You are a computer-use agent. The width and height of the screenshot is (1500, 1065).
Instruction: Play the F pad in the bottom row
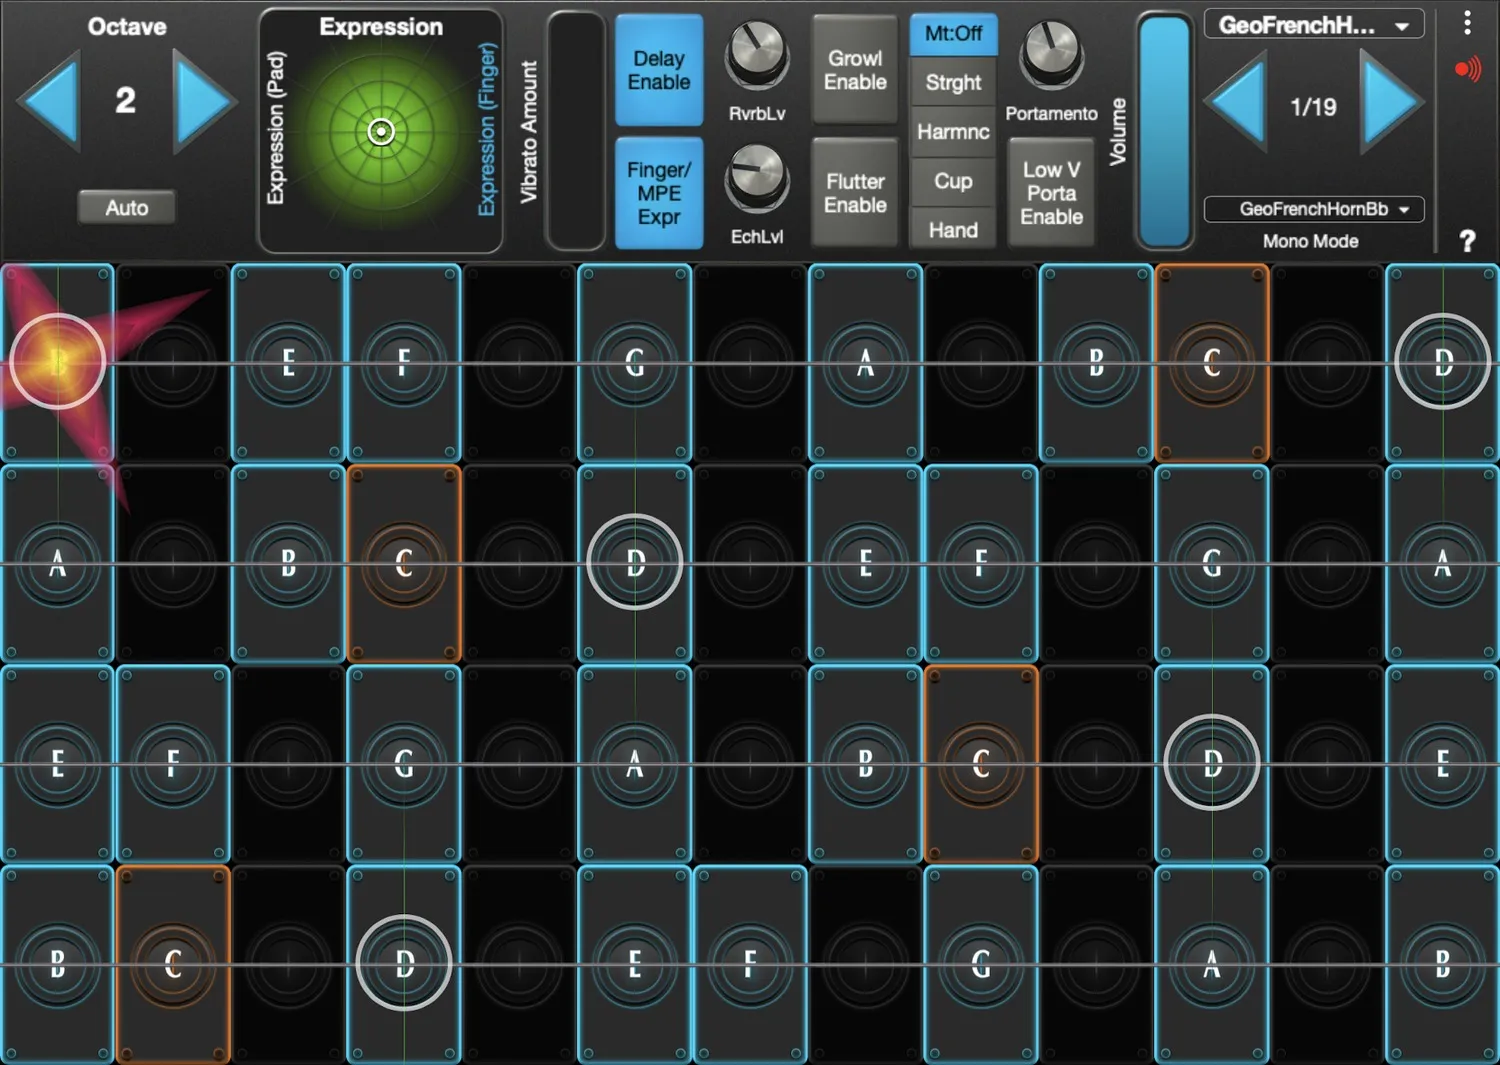pos(750,964)
